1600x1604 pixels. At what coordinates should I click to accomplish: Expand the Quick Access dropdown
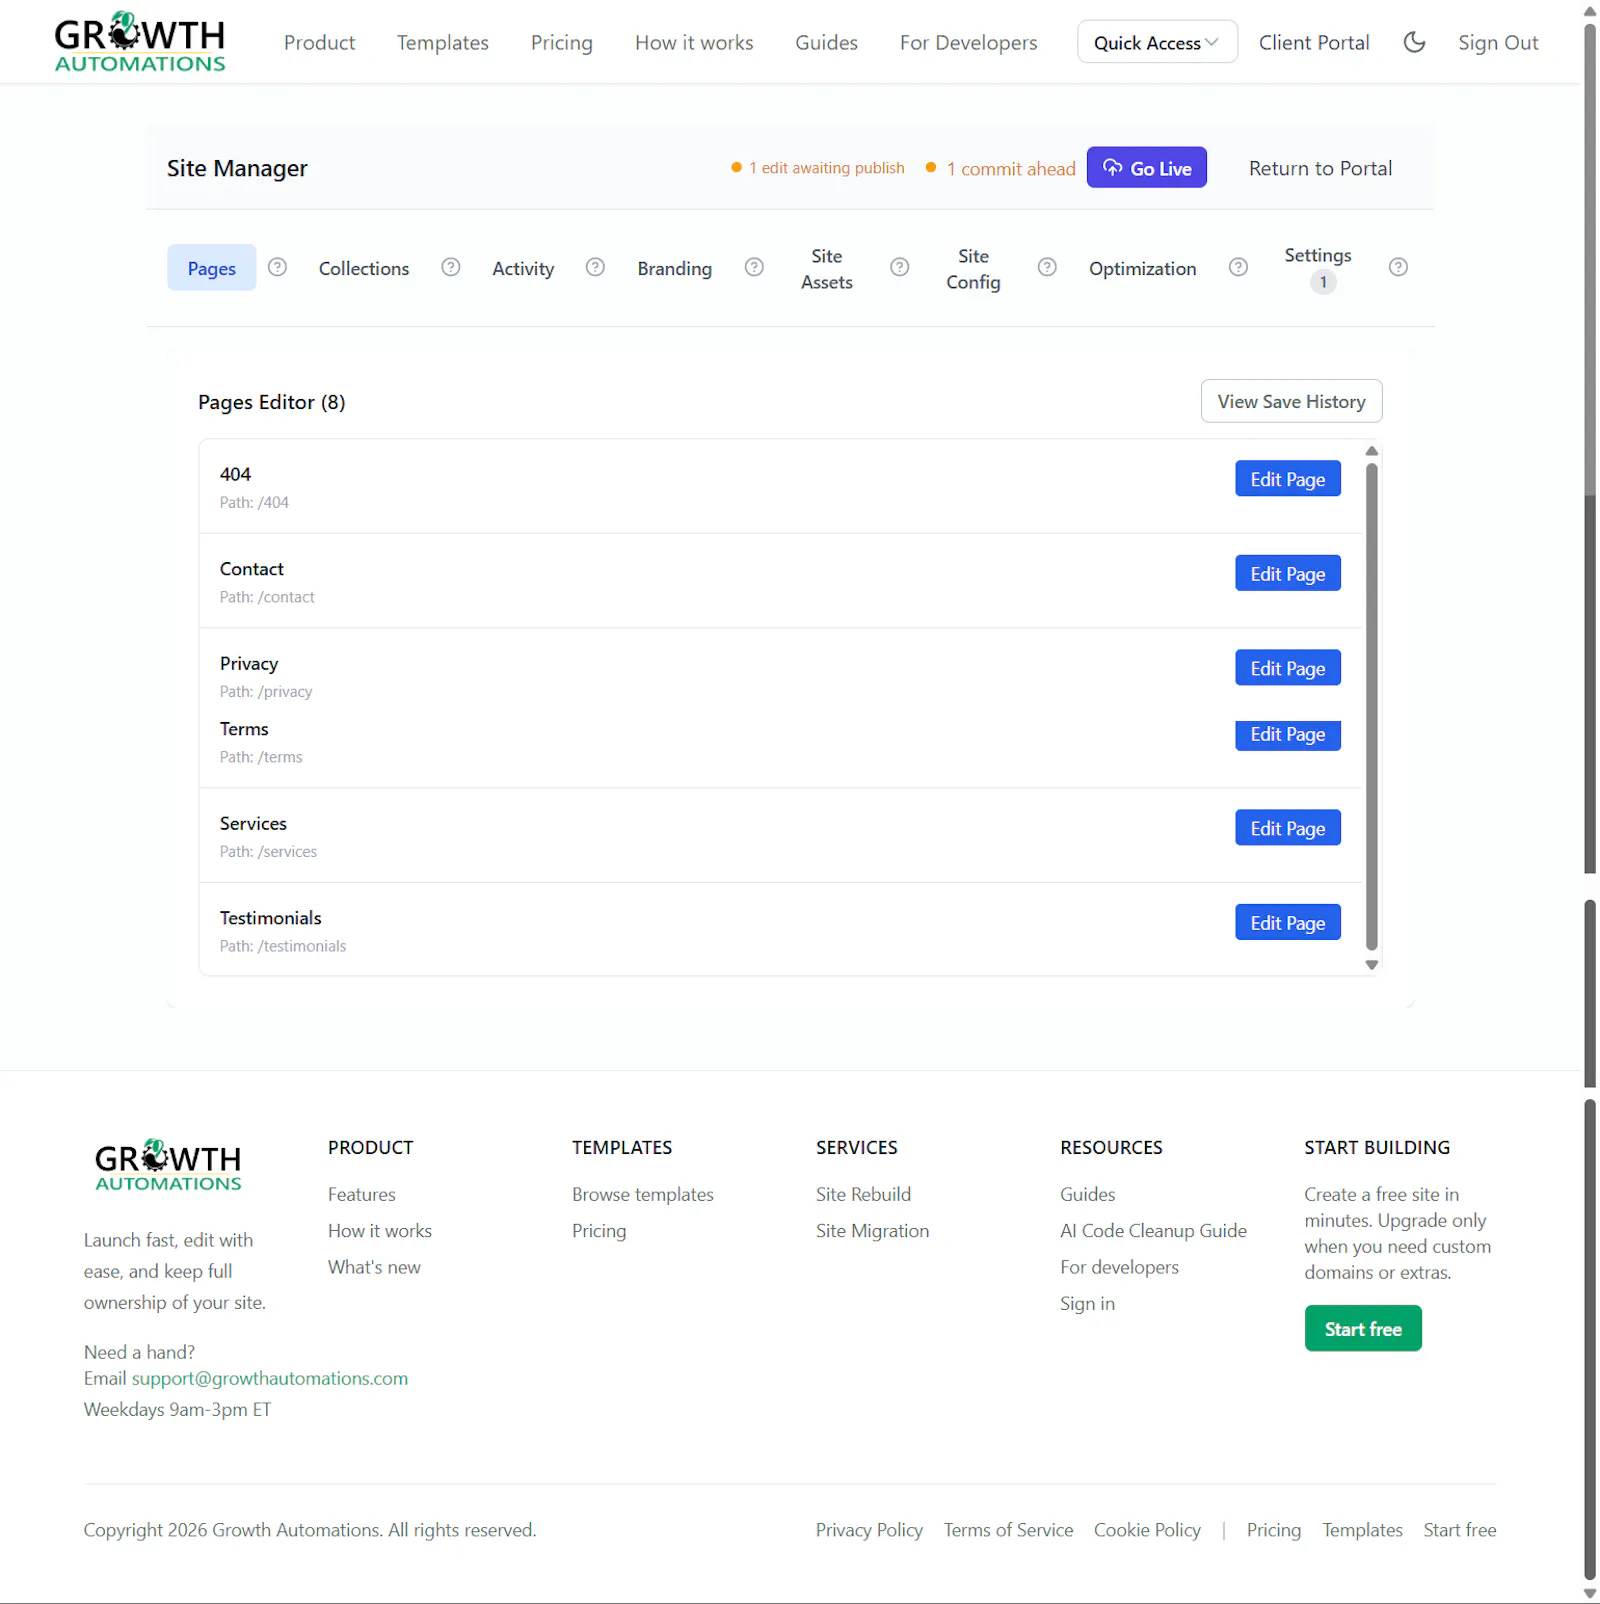tap(1157, 42)
